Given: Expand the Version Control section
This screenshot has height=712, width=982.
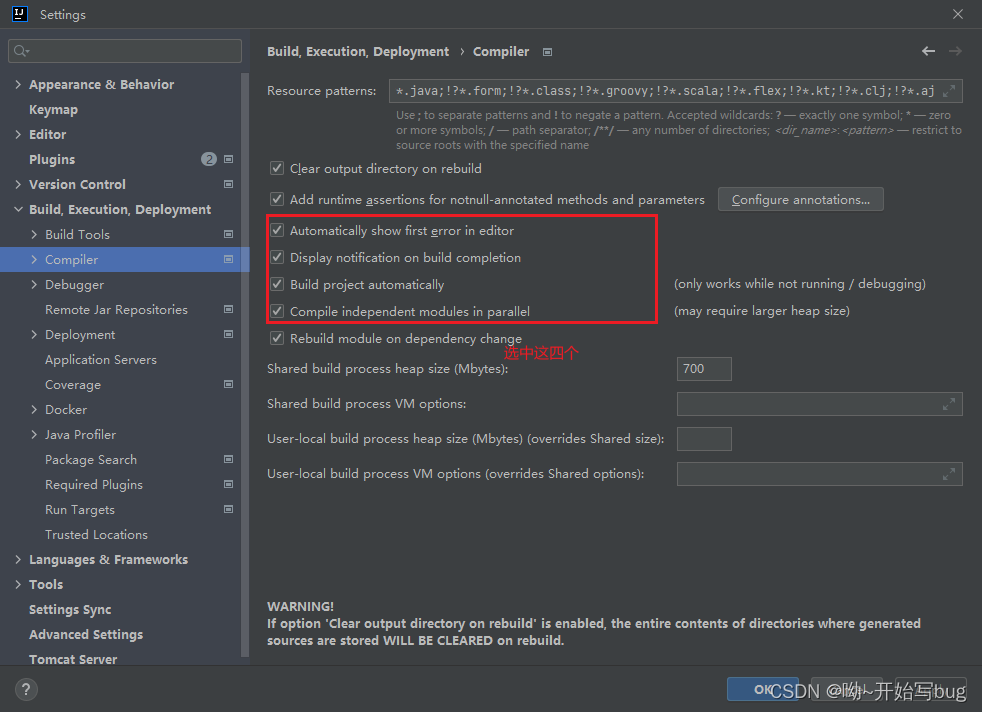Looking at the screenshot, I should 18,185.
